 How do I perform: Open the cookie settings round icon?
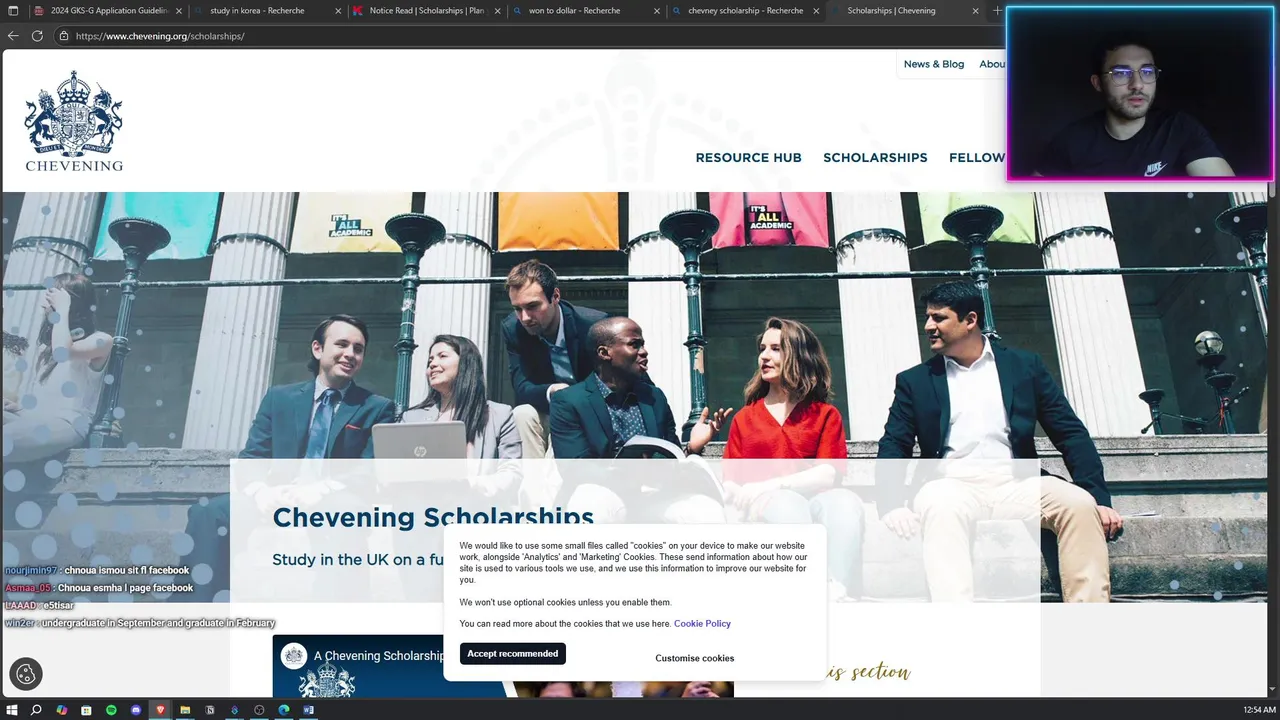coord(26,674)
